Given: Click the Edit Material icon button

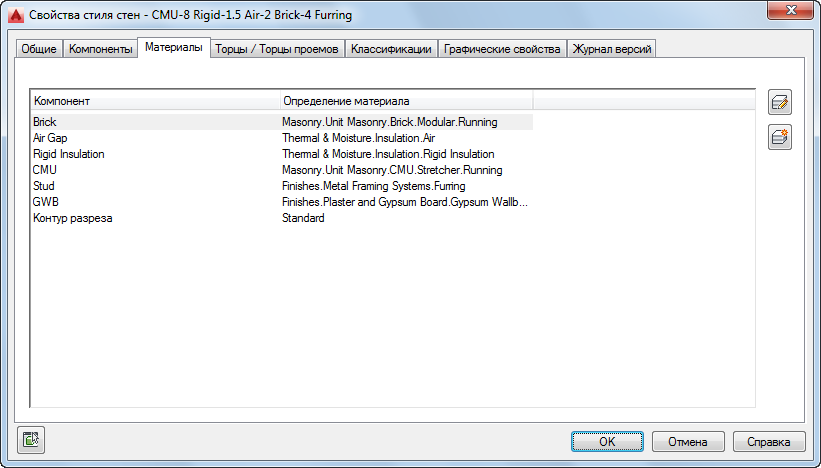Looking at the screenshot, I should click(780, 102).
